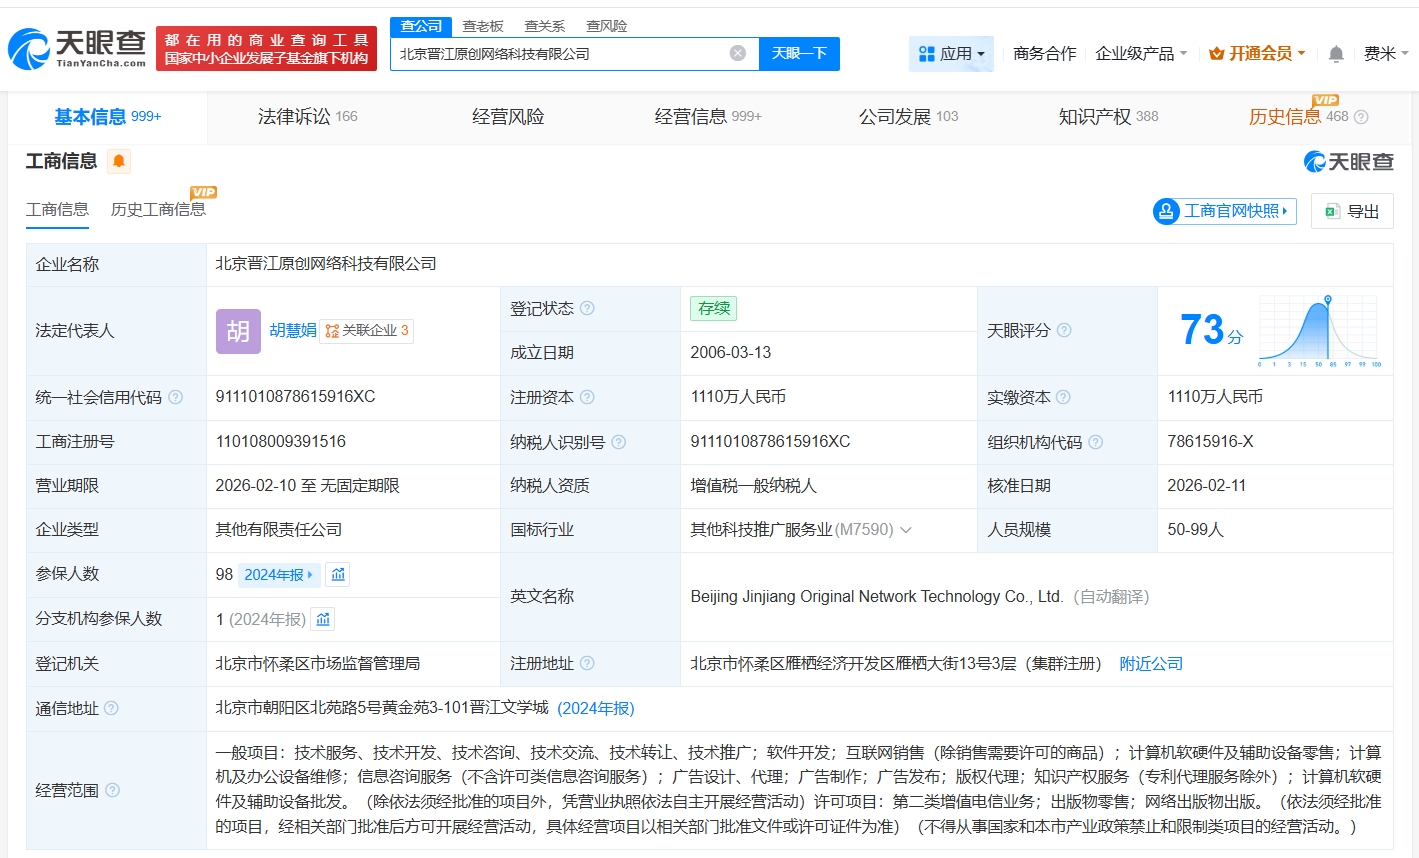Expand the 应用 dropdown menu
This screenshot has width=1419, height=858.
(x=951, y=54)
